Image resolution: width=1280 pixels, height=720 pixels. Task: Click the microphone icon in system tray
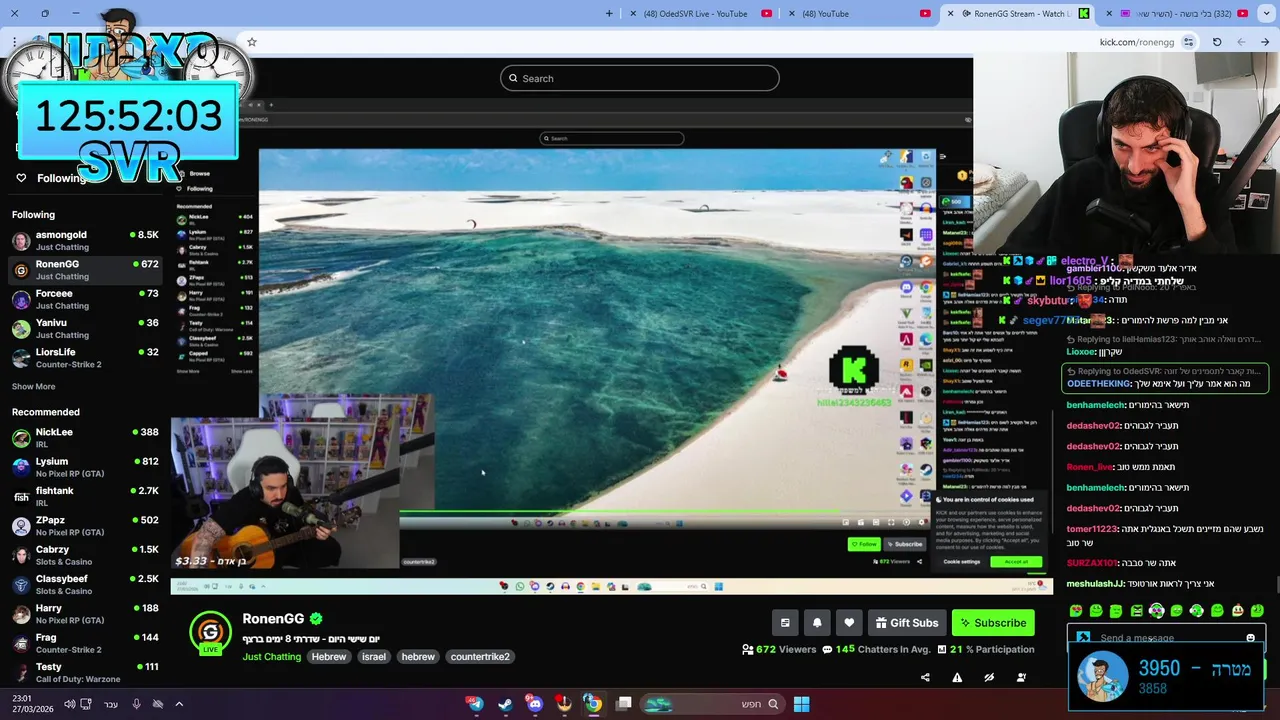tap(136, 704)
